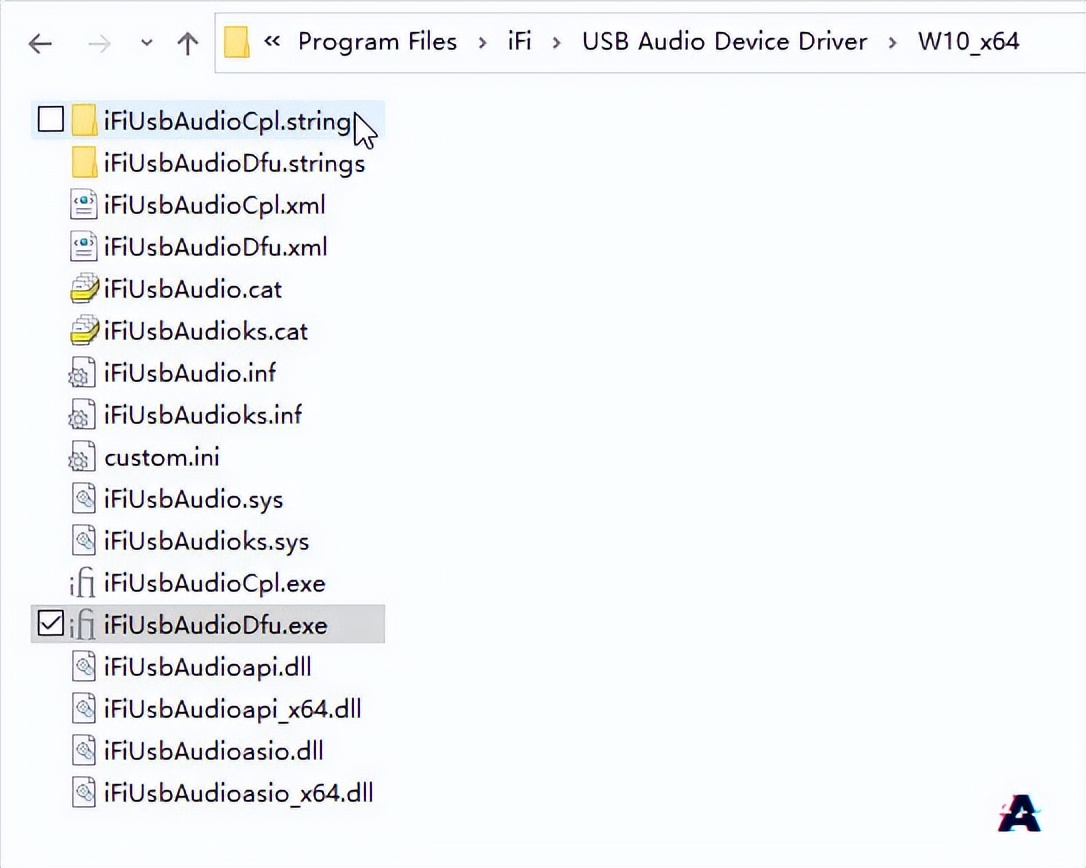Click the iFiUsbAudioCpl.xml file icon

pyautogui.click(x=84, y=205)
